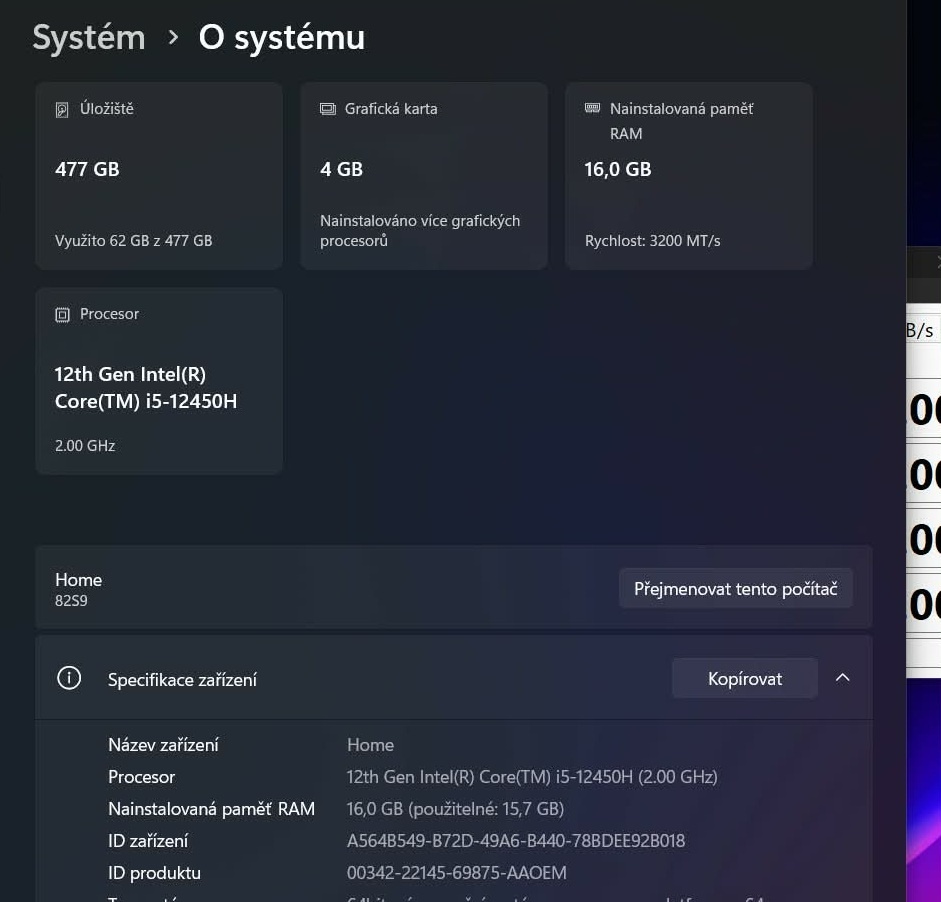The image size is (941, 902).
Task: Select the ID zařízení value text
Action: pyautogui.click(x=516, y=840)
